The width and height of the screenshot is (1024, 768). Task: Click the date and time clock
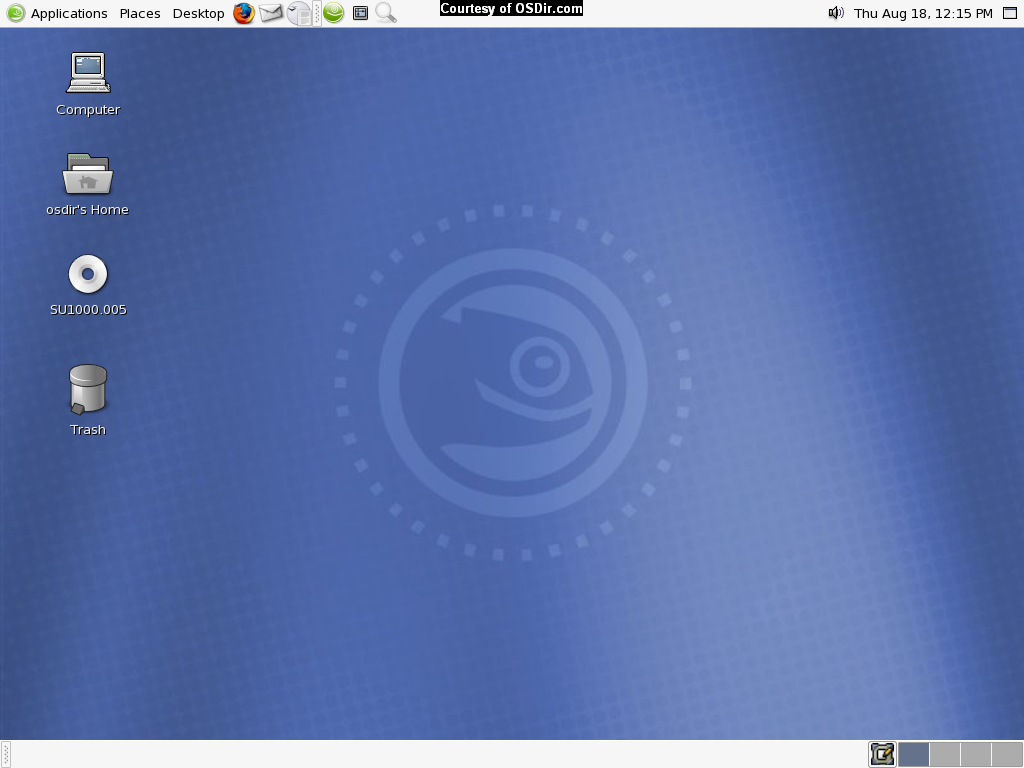[923, 13]
